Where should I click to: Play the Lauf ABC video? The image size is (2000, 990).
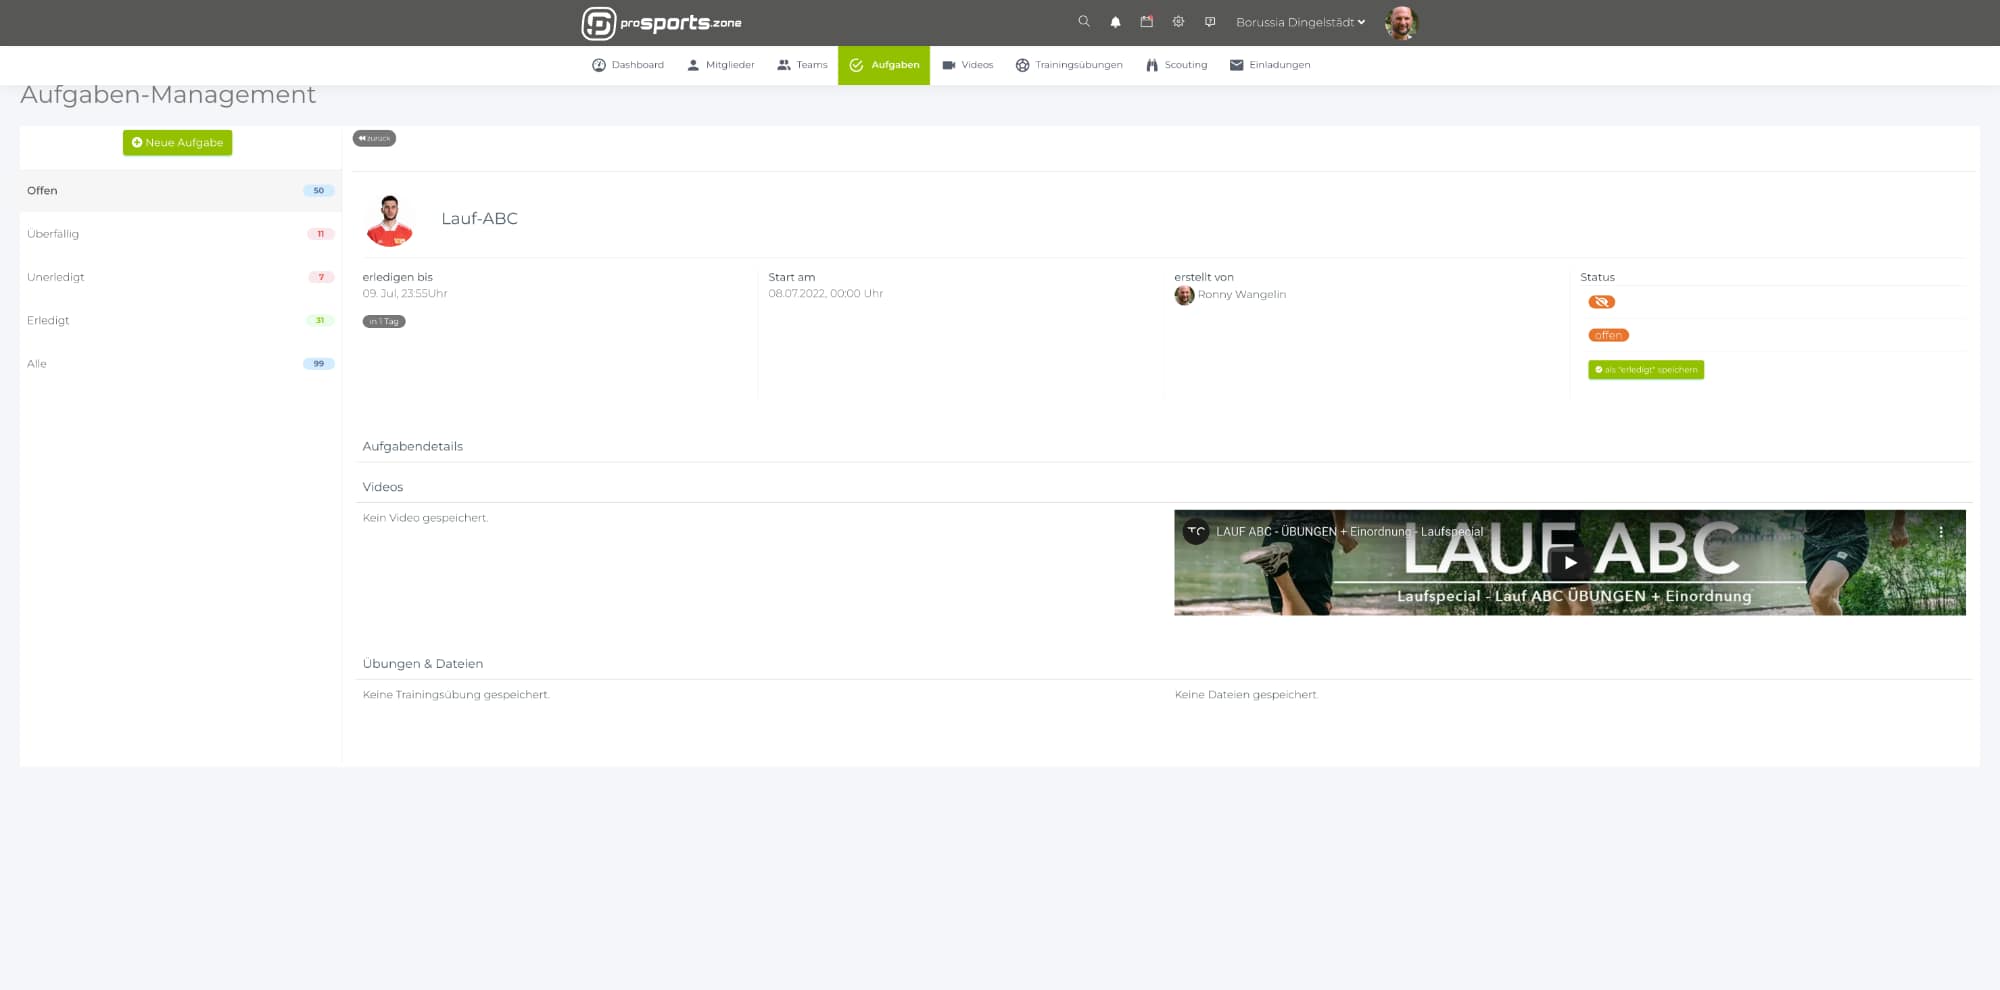pos(1569,563)
